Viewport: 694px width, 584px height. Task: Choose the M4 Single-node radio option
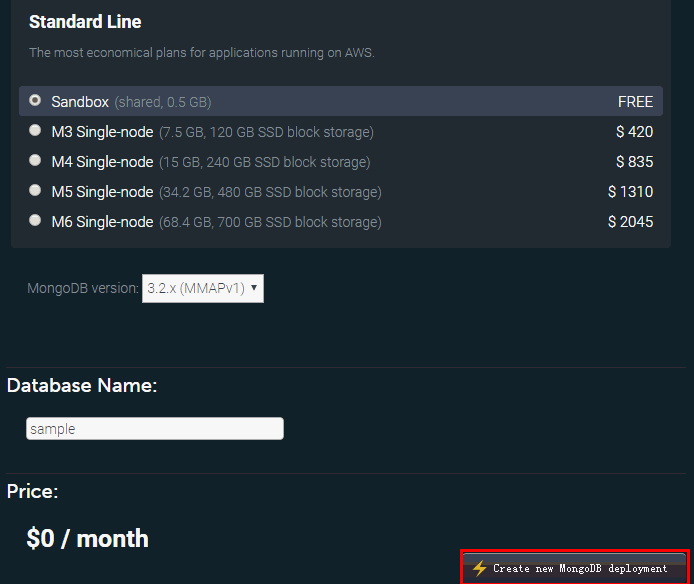click(35, 160)
